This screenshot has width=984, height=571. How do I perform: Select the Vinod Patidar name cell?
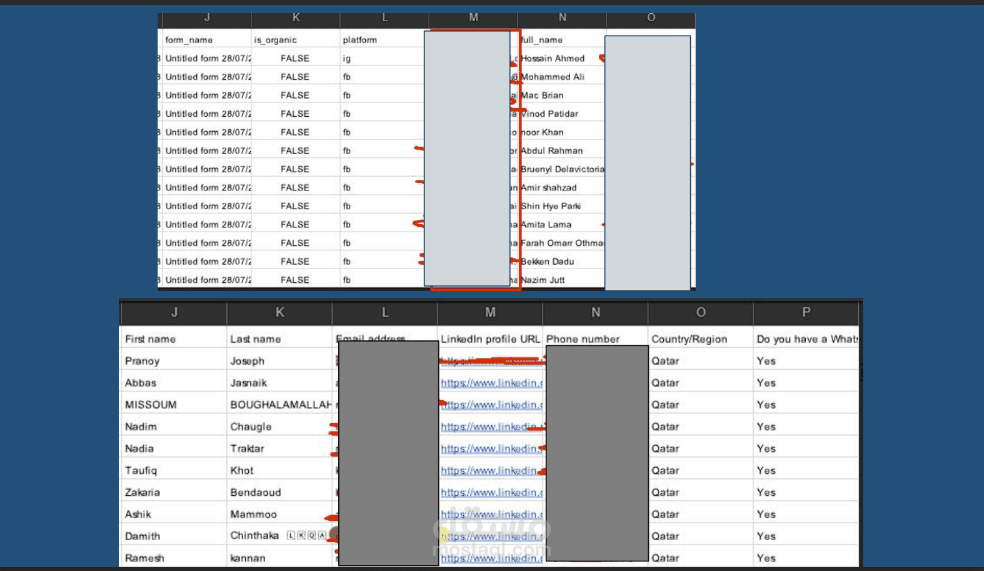[x=562, y=114]
